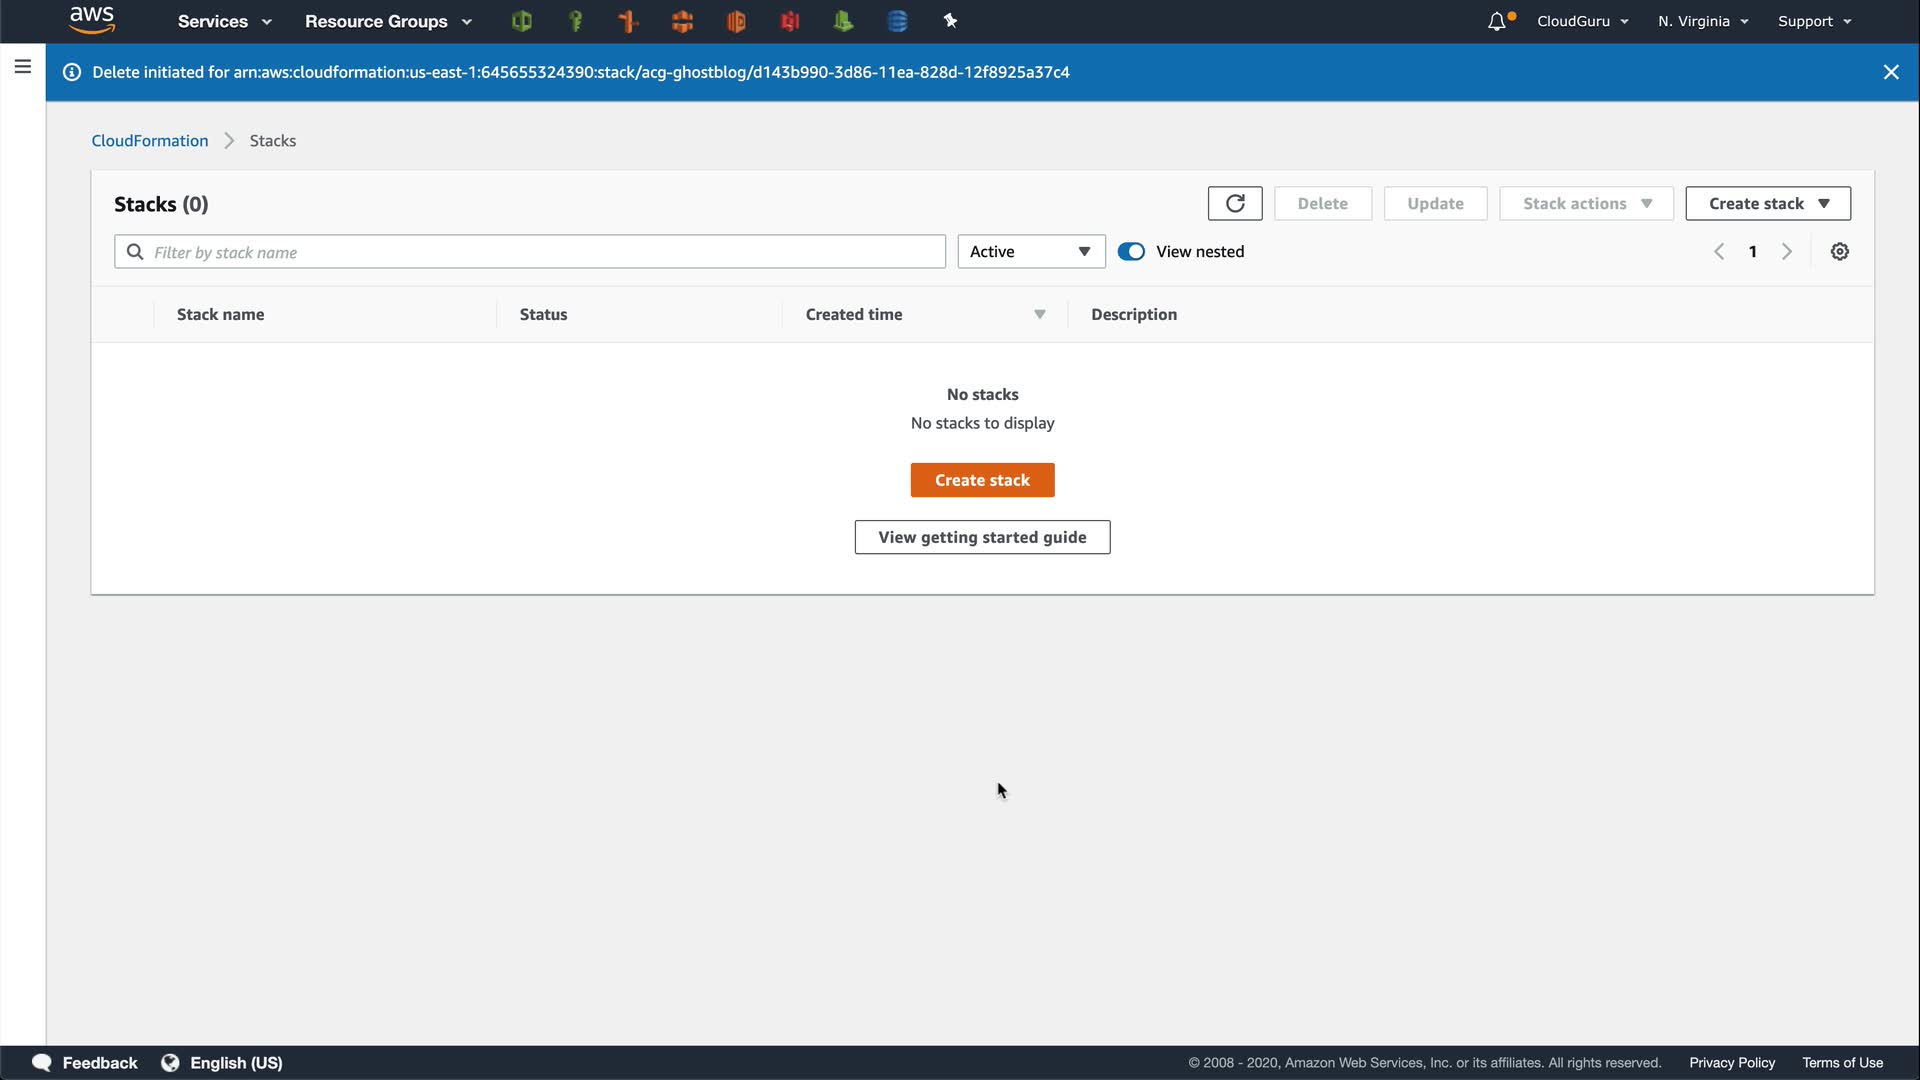This screenshot has height=1080, width=1920.
Task: Expand the N. Virginia region selector
Action: click(1702, 21)
